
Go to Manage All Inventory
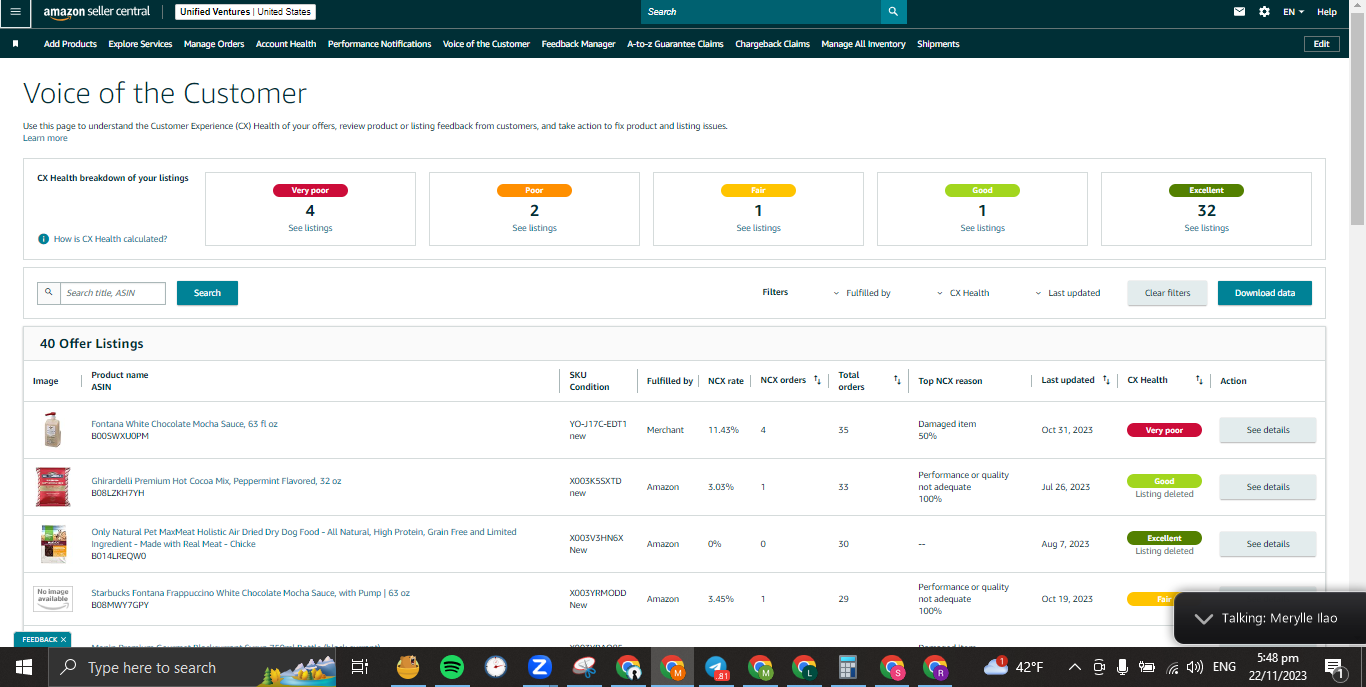[x=863, y=44]
